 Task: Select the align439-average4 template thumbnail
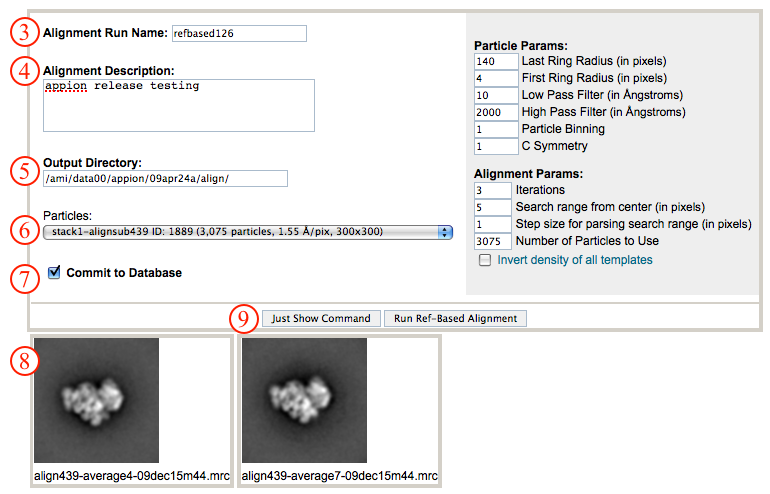coord(97,400)
